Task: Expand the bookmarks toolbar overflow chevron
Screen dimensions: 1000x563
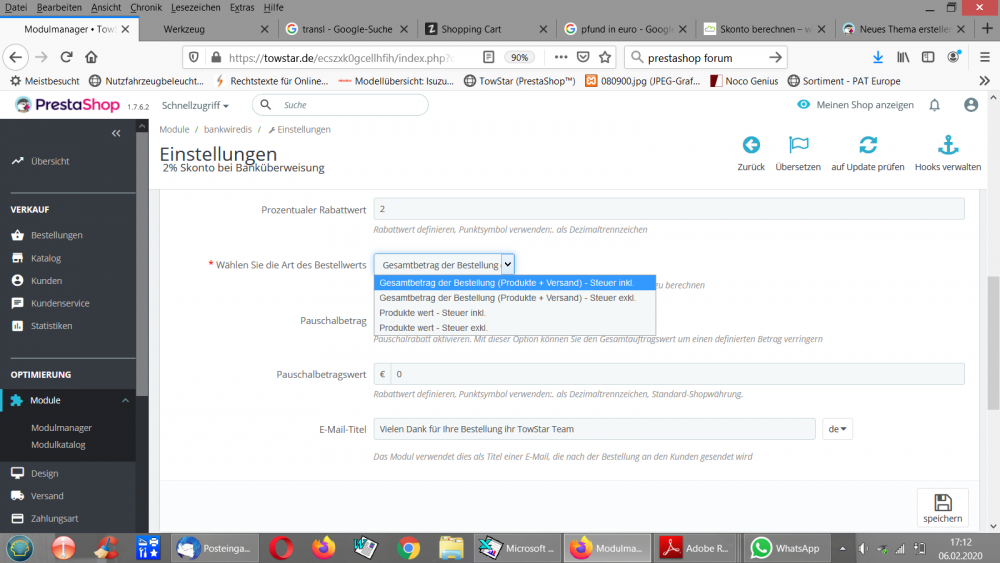Action: [985, 81]
